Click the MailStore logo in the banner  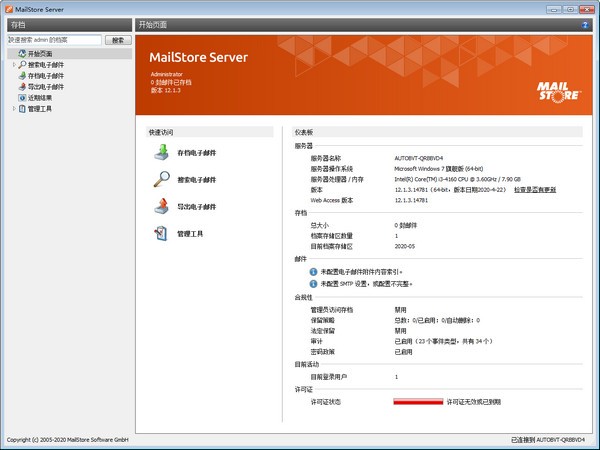[x=559, y=90]
